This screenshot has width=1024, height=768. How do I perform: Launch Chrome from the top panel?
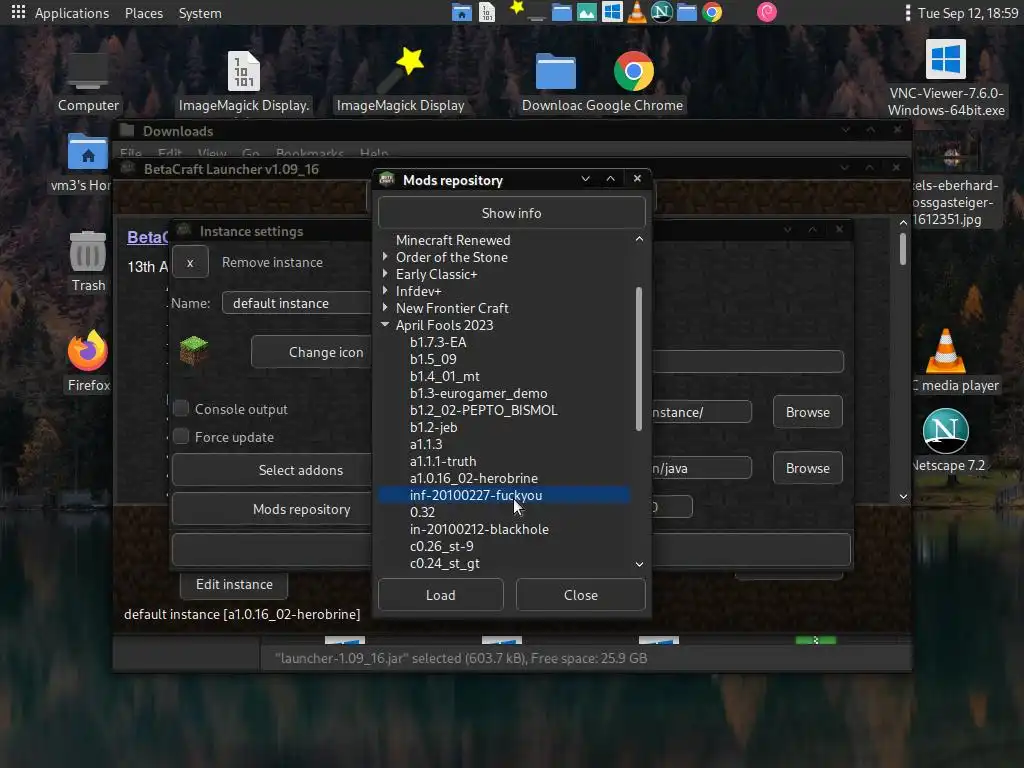[712, 12]
